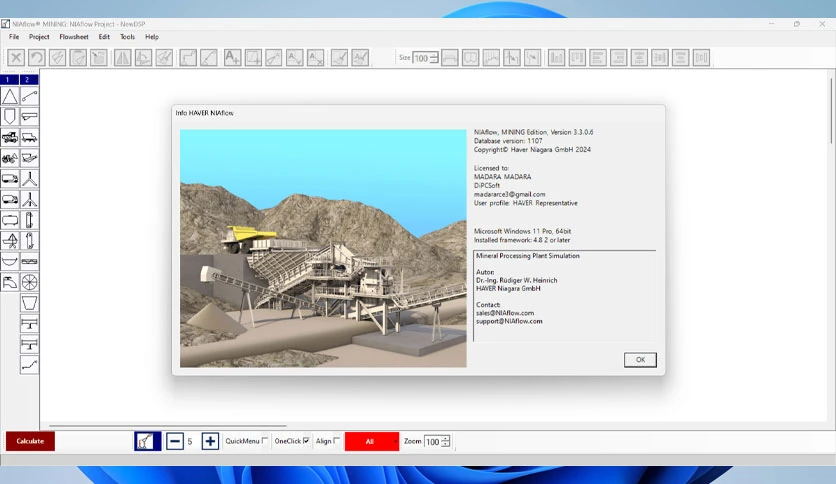The height and width of the screenshot is (484, 836).
Task: Select the silo bin shape tool
Action: tap(10, 116)
